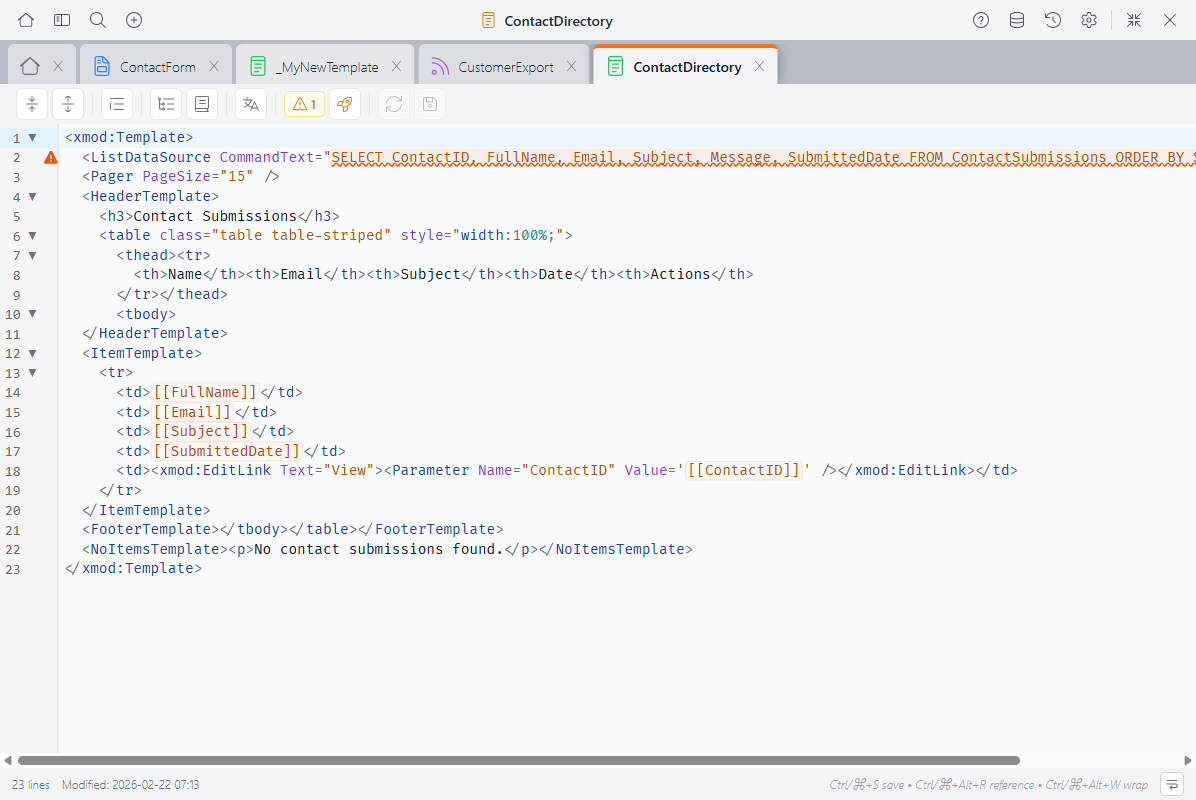Click the 'View' Text attribute value
This screenshot has height=800, width=1196.
349,470
